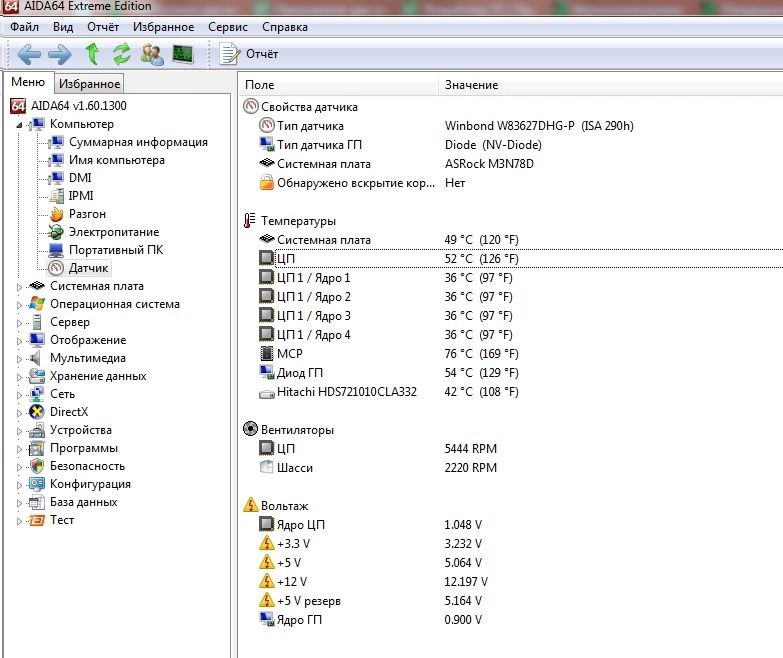The image size is (783, 658).
Task: Click the База данных icon
Action: [x=36, y=502]
